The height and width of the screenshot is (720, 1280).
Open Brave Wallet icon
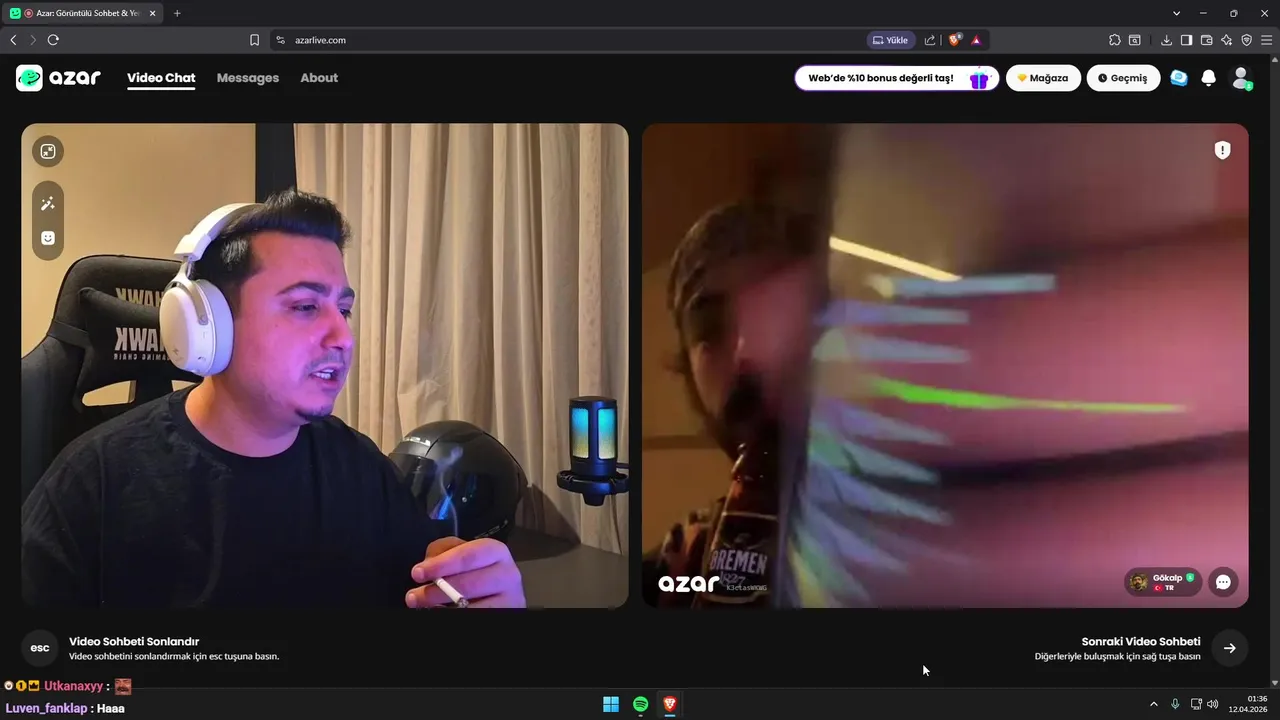pyautogui.click(x=1207, y=40)
